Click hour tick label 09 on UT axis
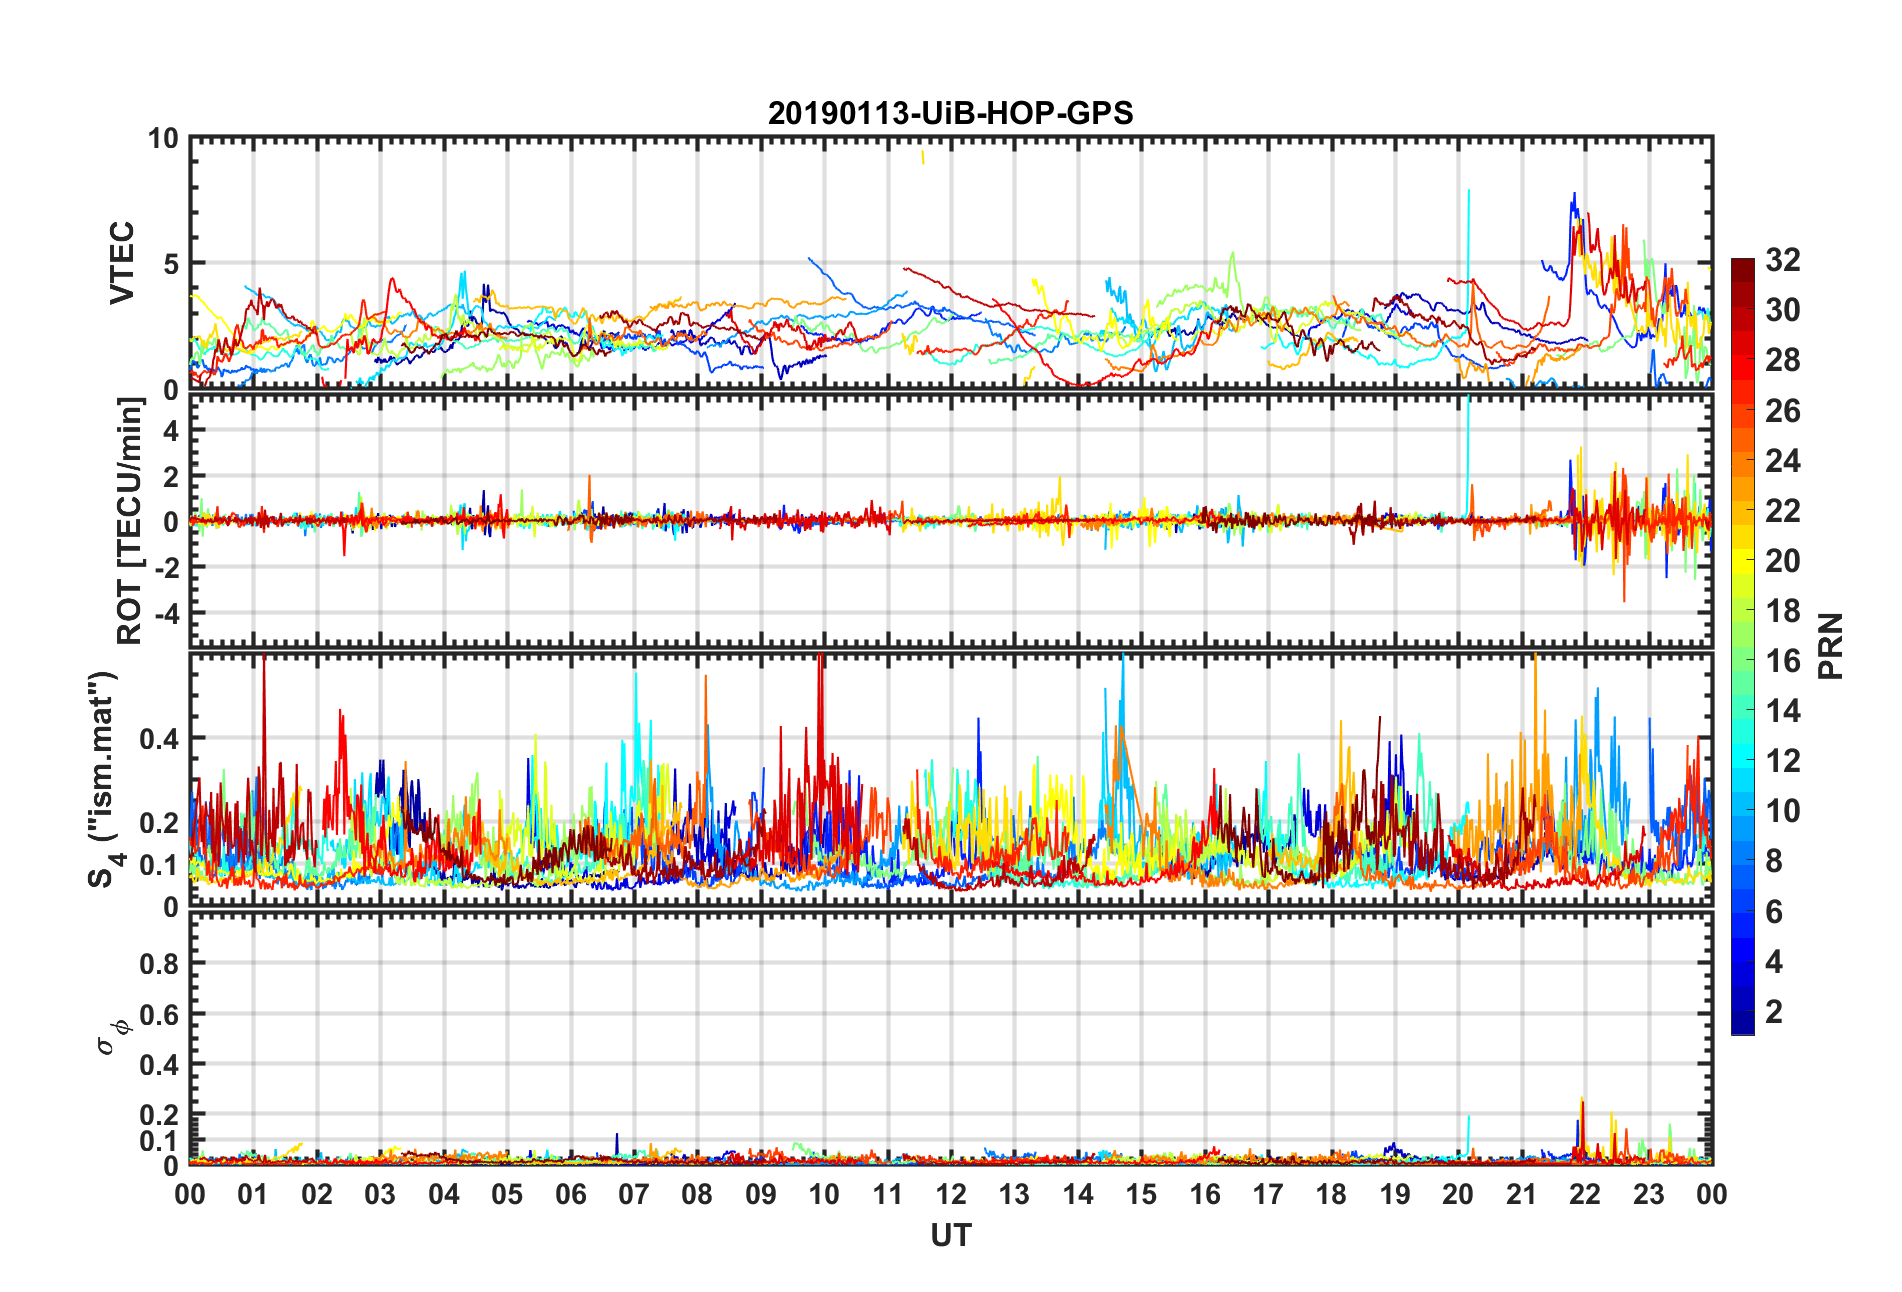This screenshot has width=1902, height=1292. 760,1194
